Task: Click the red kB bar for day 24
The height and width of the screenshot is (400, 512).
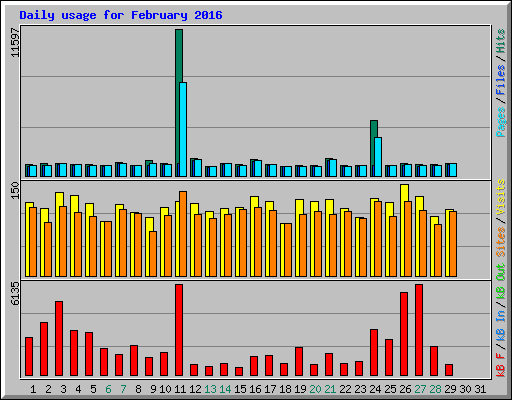Action: [374, 353]
